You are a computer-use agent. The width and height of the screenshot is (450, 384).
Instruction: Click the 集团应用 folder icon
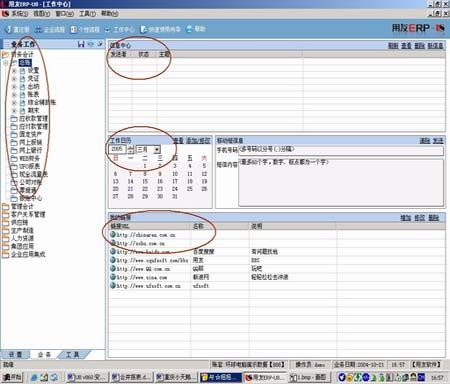point(5,247)
